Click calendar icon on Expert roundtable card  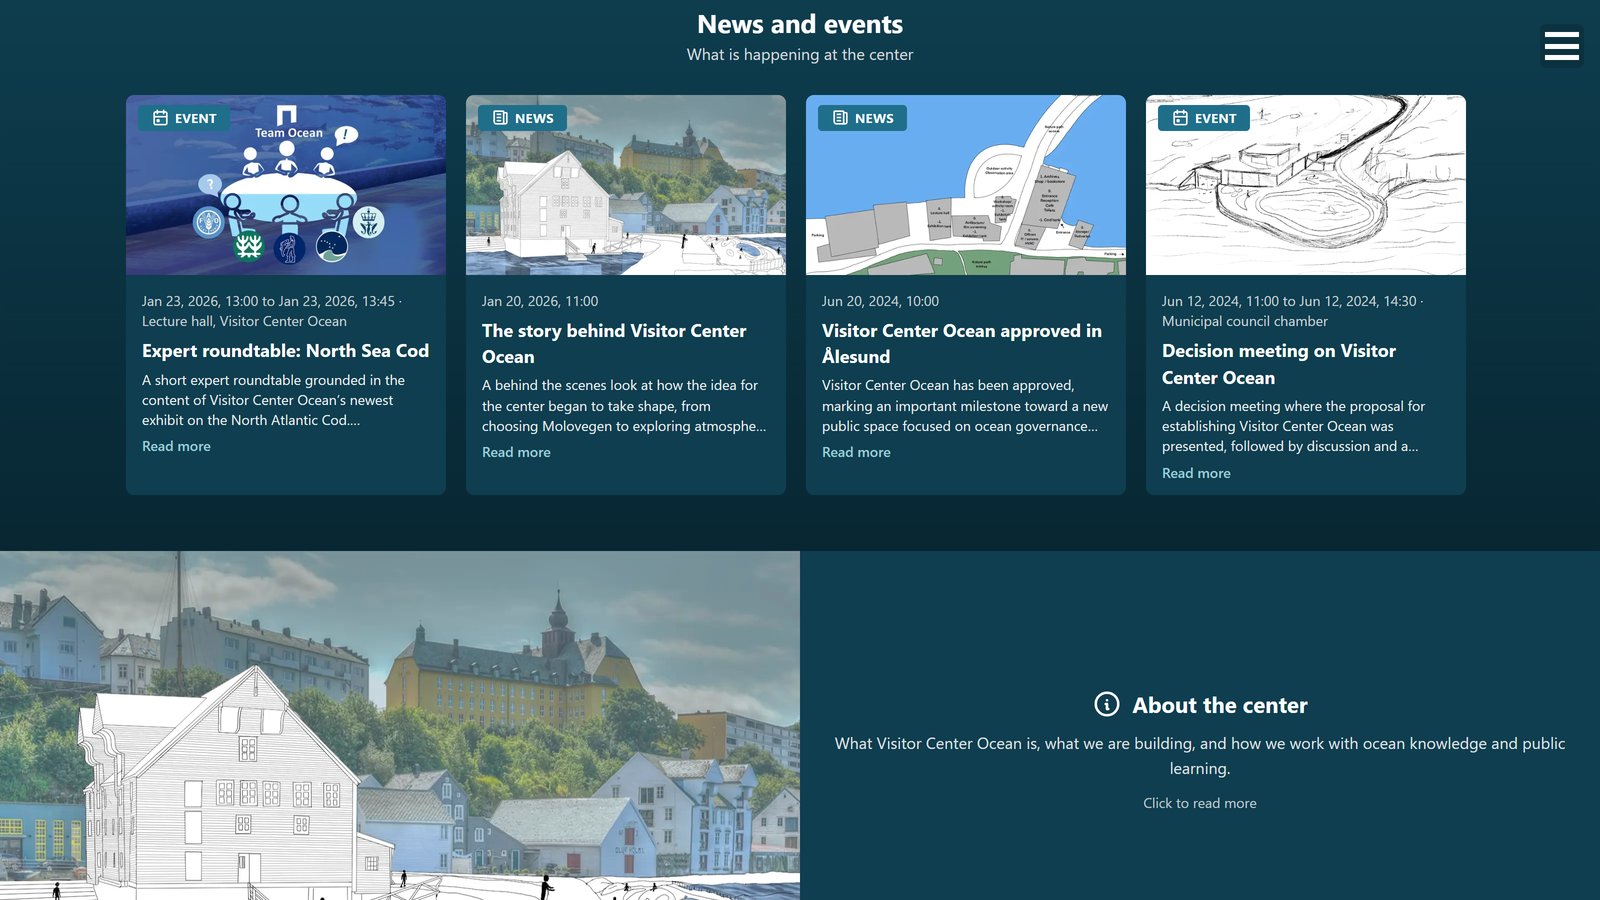click(x=160, y=118)
